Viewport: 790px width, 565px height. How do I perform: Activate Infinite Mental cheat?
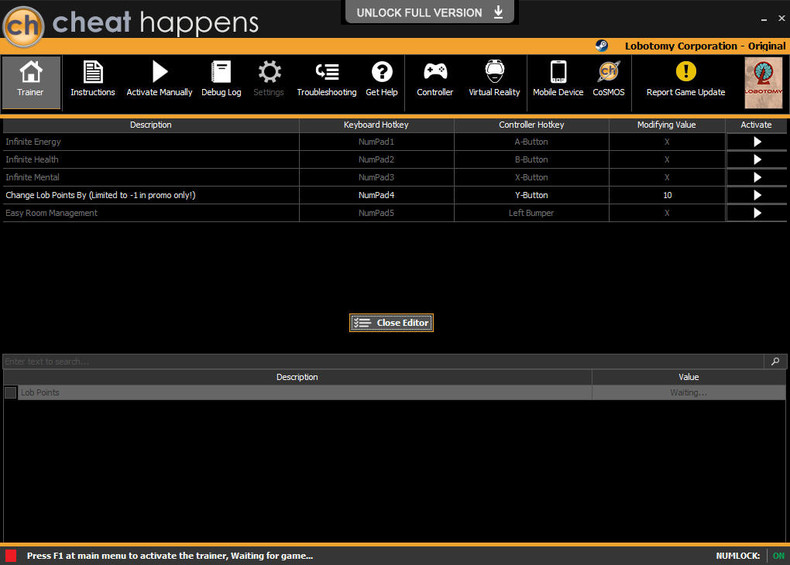tap(757, 177)
